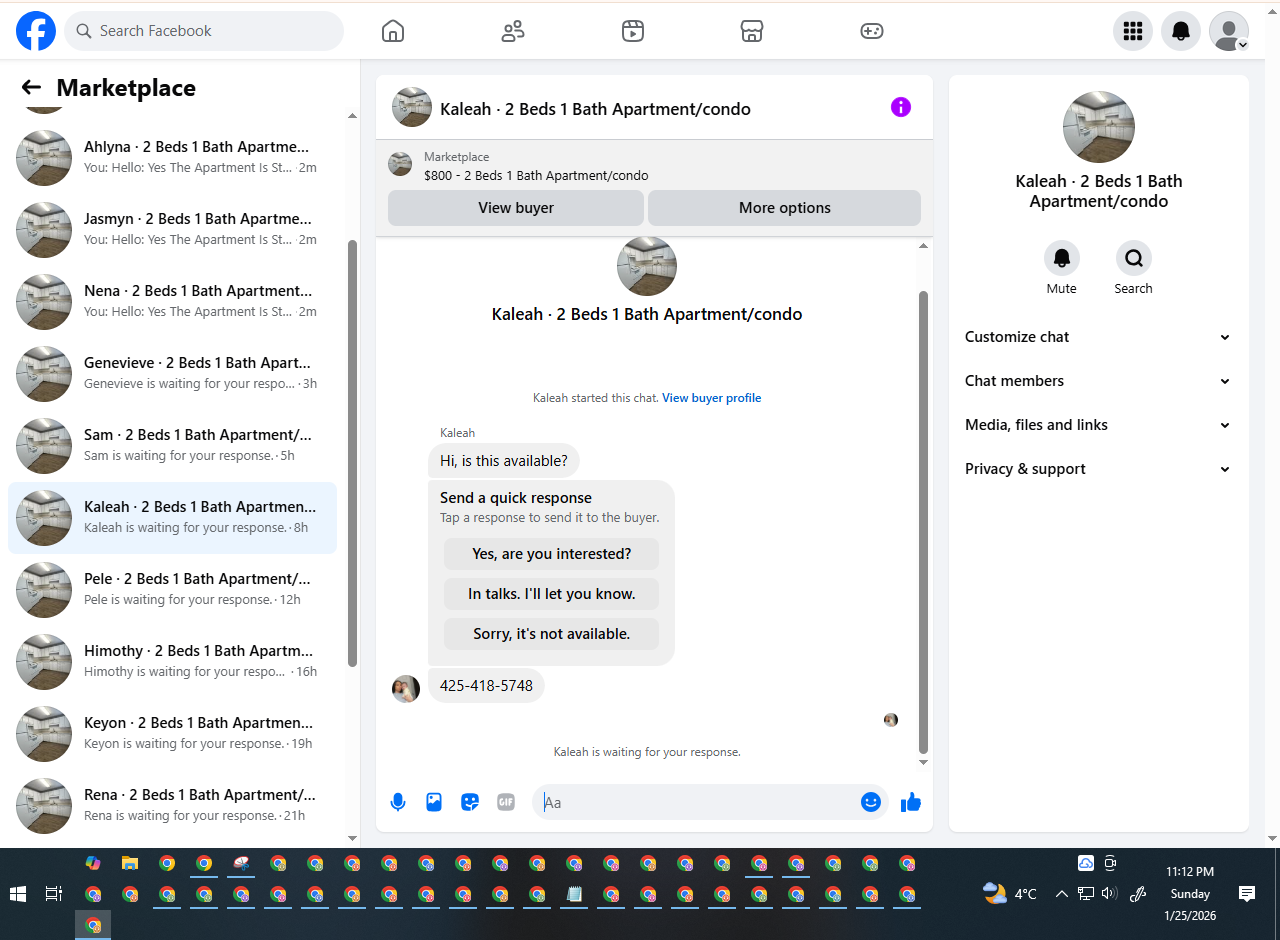Viewport: 1280px width, 940px height.
Task: Click the back arrow beside Marketplace
Action: coord(31,88)
